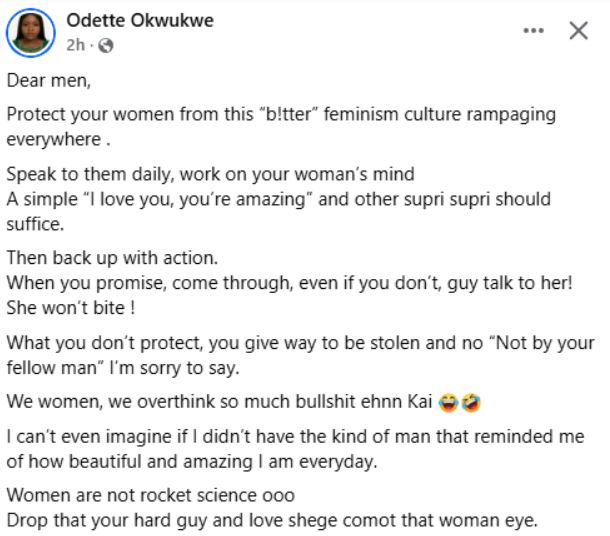Click the globe public audience icon
This screenshot has width=610, height=536.
[107, 45]
